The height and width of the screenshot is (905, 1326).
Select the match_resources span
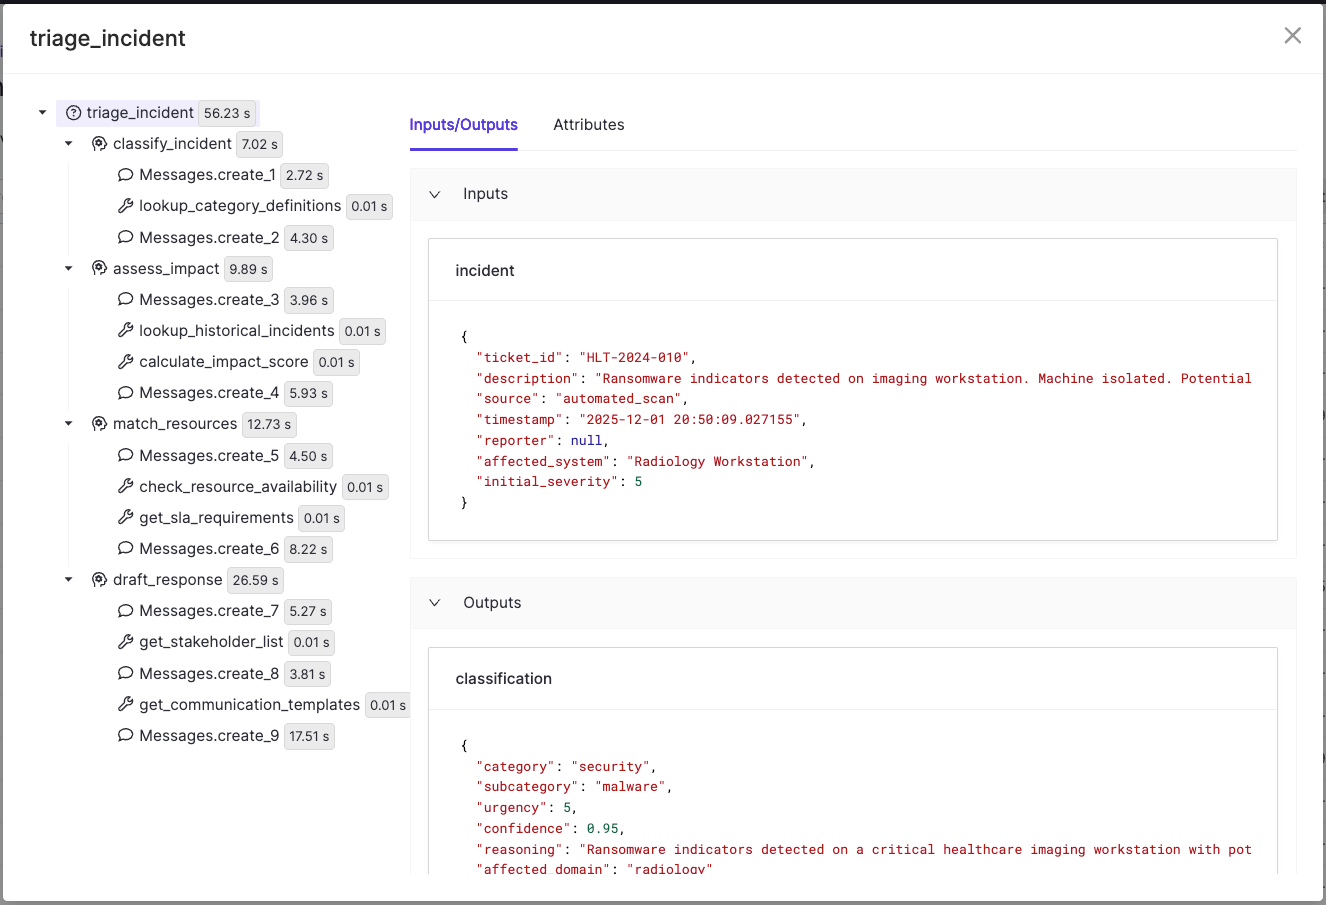(175, 424)
